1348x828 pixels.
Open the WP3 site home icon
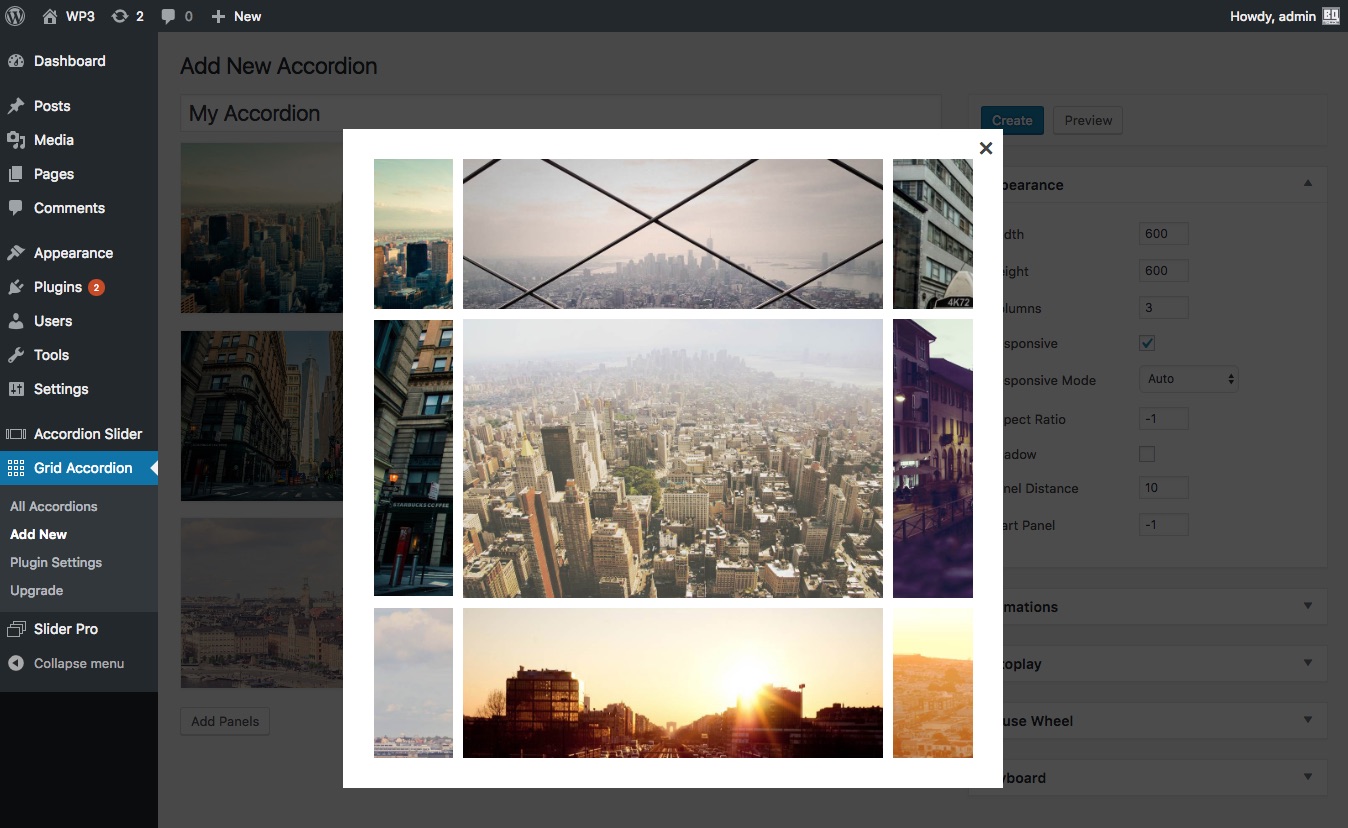click(50, 16)
